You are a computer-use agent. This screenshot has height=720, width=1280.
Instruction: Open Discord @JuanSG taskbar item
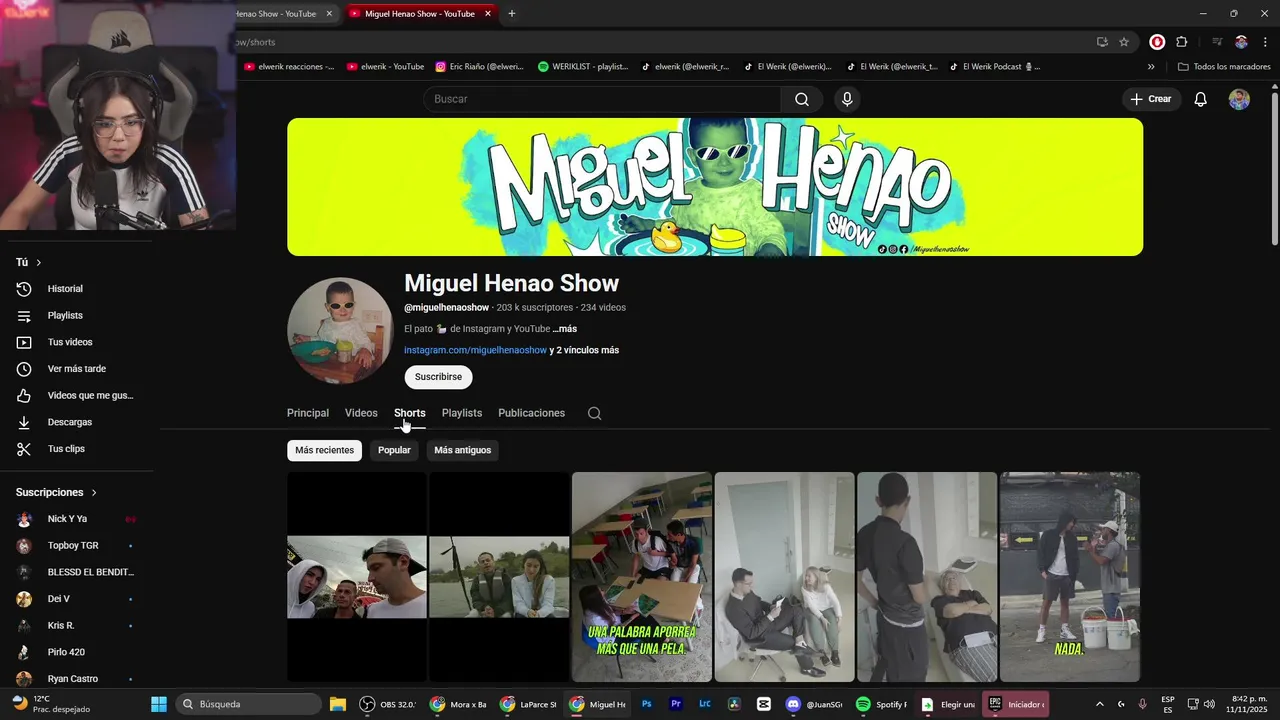coord(814,704)
